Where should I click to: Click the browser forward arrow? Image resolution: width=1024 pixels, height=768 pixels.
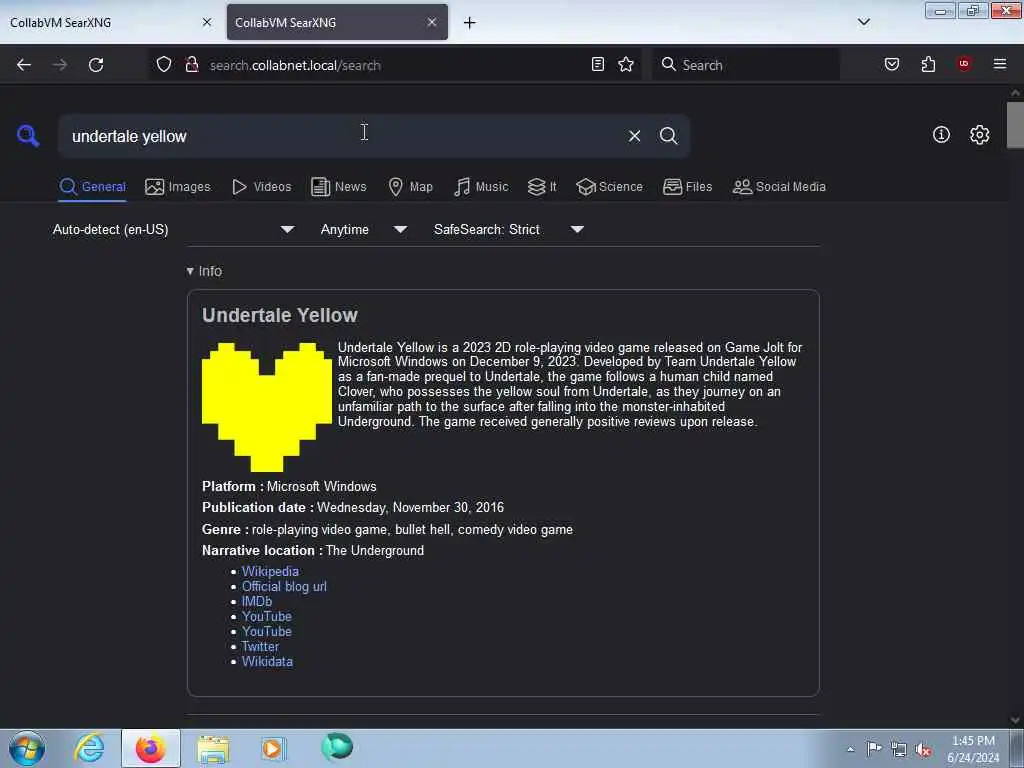[x=59, y=65]
